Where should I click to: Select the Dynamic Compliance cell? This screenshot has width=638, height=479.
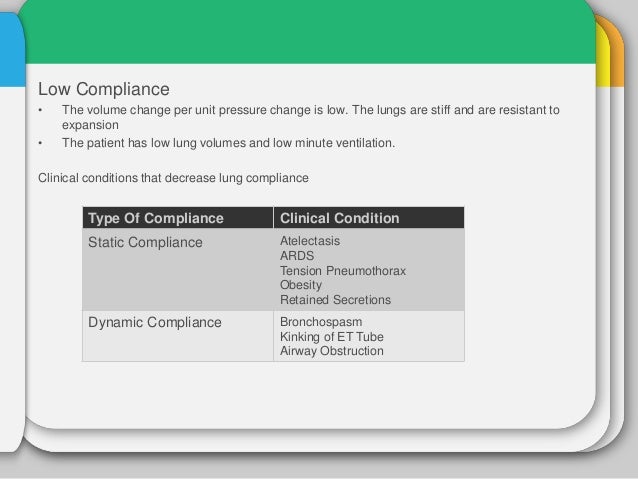click(178, 336)
